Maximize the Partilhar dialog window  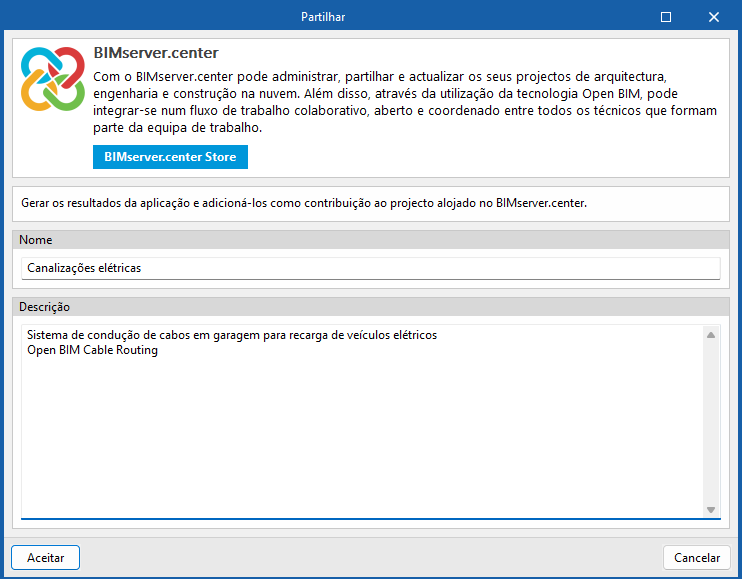pyautogui.click(x=666, y=17)
